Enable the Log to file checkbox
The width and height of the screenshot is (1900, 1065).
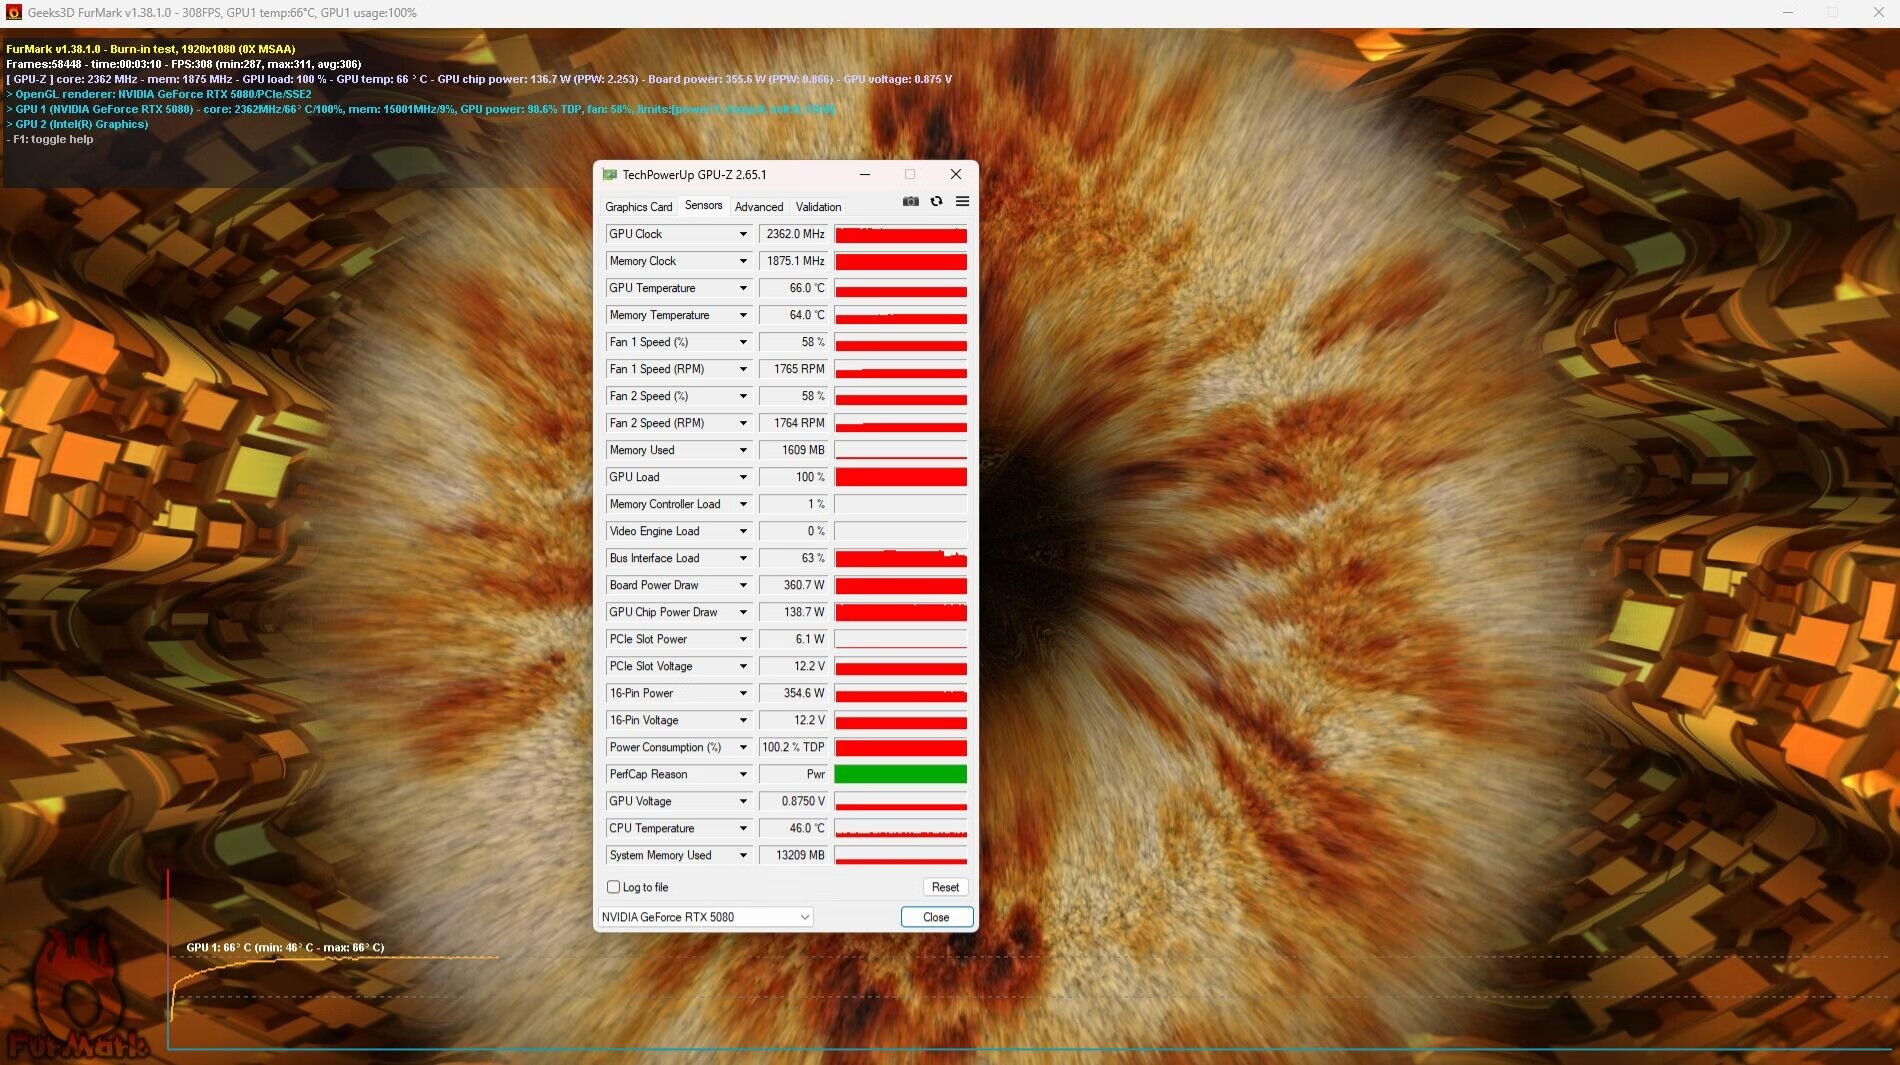coord(613,887)
